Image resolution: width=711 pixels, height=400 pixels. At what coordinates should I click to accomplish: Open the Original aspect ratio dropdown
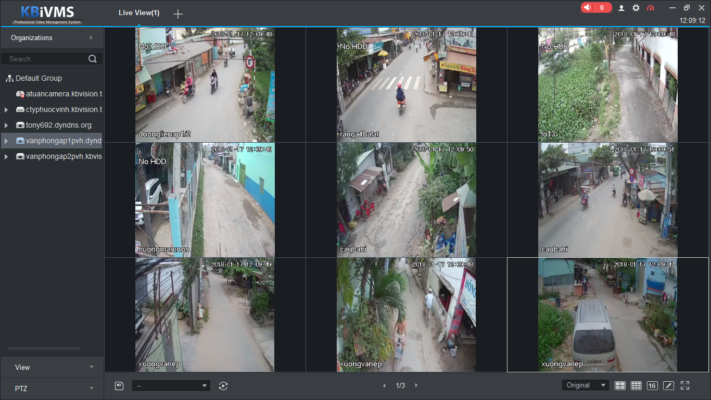585,385
